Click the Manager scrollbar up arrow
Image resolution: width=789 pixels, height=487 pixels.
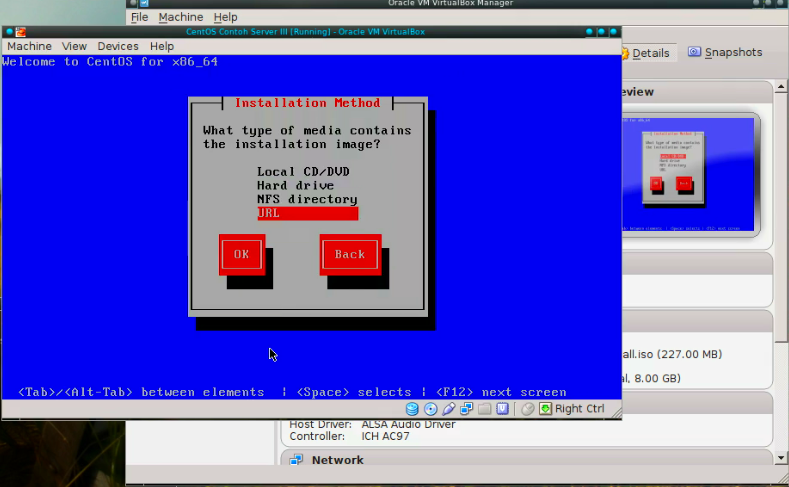pos(781,87)
